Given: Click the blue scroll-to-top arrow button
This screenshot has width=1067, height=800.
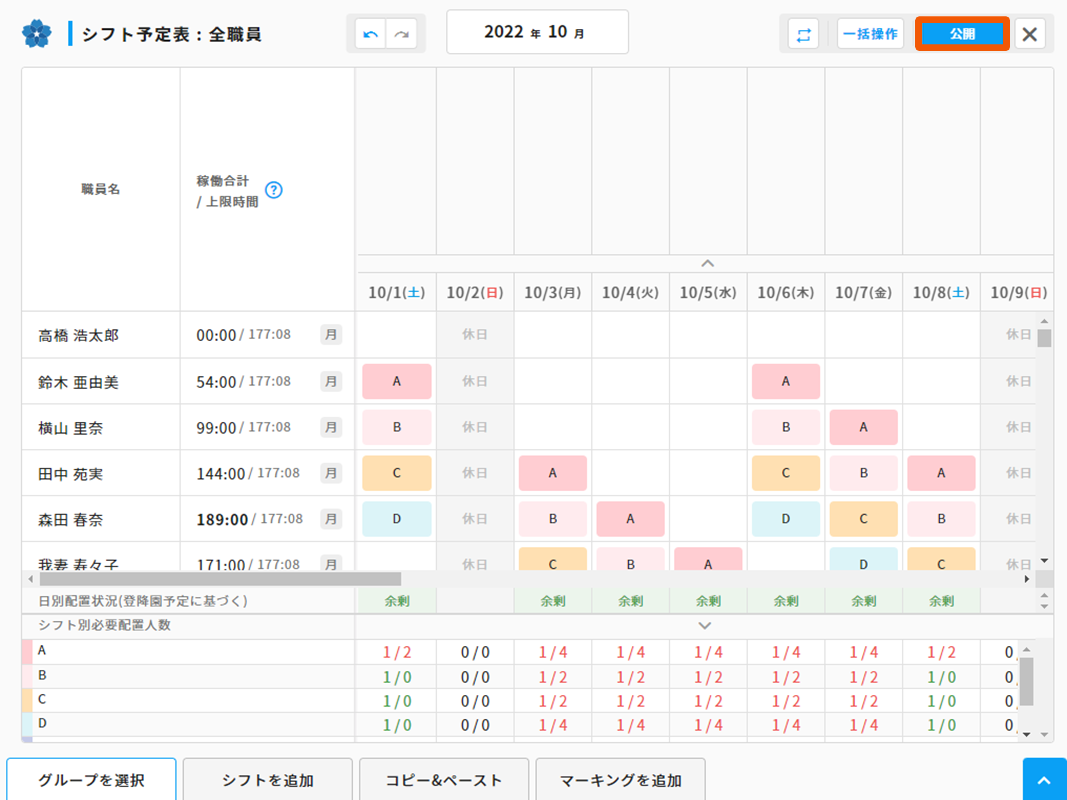Looking at the screenshot, I should click(x=1044, y=780).
